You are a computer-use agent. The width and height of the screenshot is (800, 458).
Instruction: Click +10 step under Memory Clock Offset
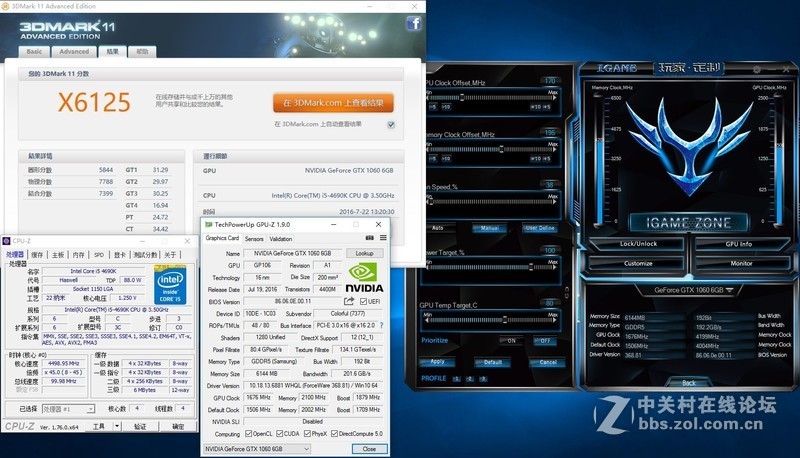pyautogui.click(x=536, y=159)
